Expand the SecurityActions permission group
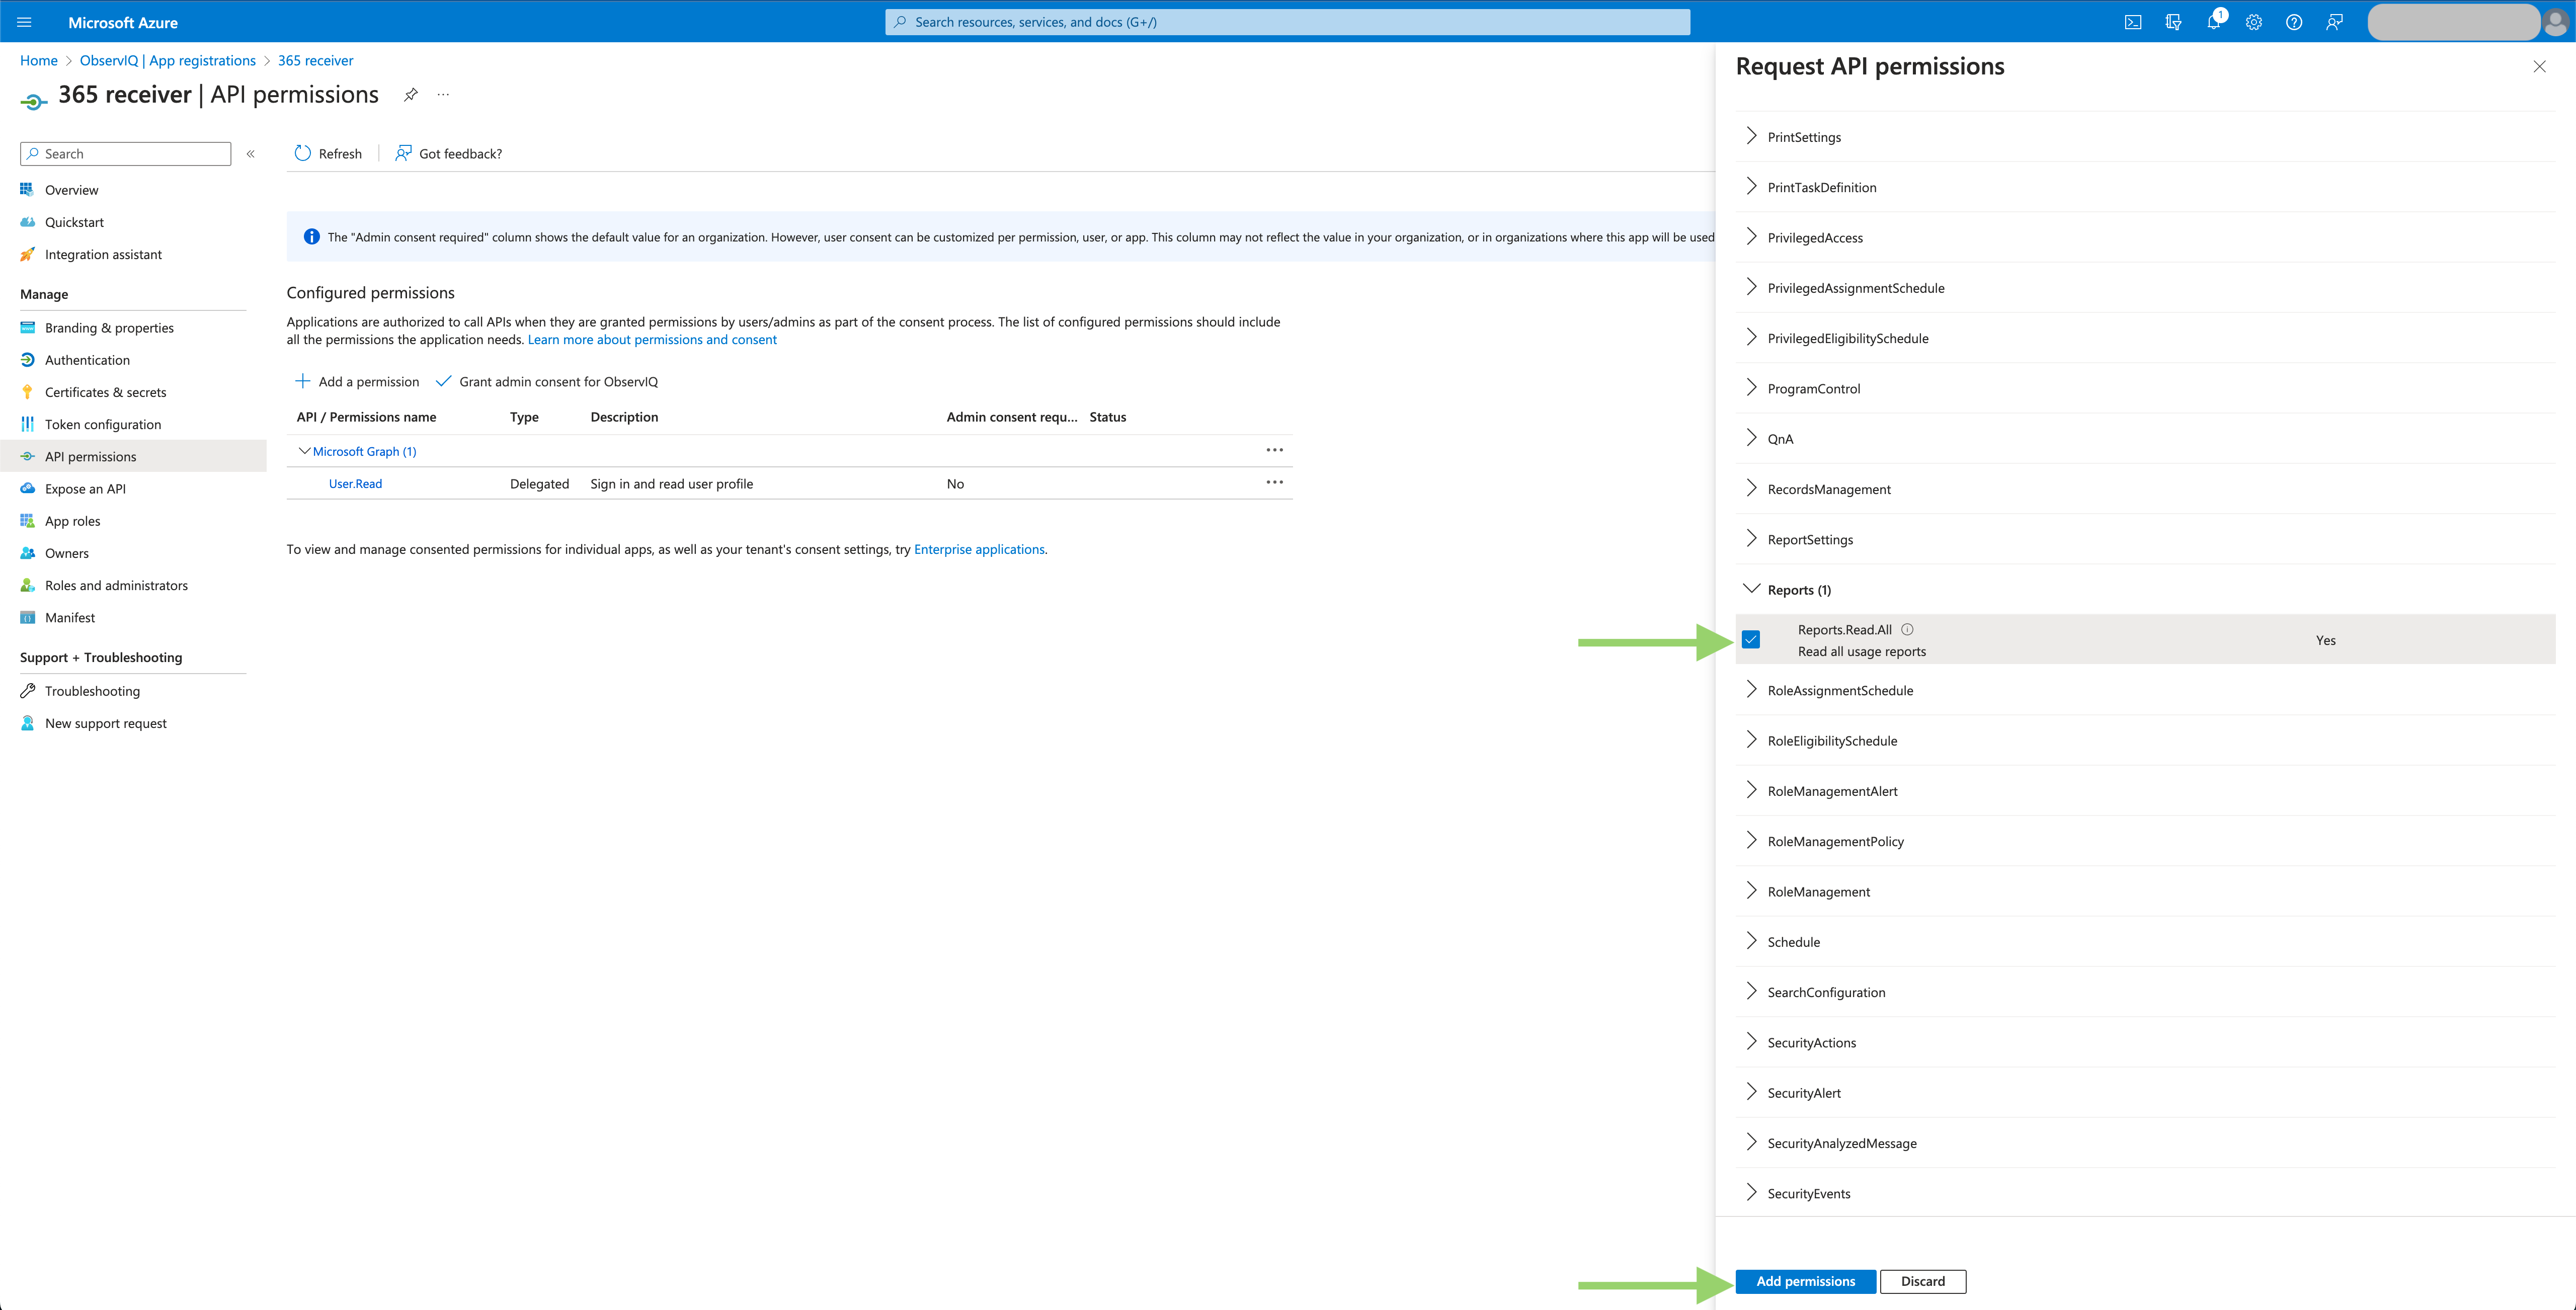Image resolution: width=2576 pixels, height=1310 pixels. 1751,1041
